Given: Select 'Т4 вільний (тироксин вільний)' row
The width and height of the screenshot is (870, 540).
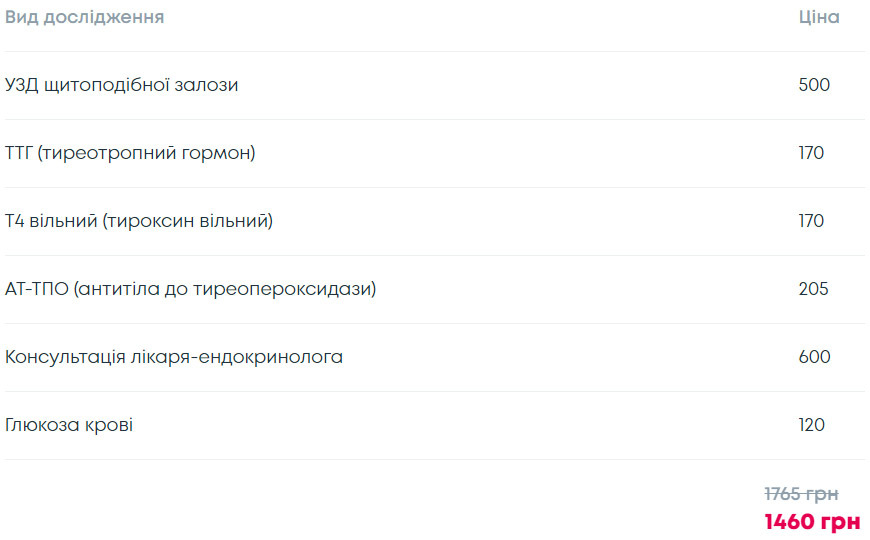Looking at the screenshot, I should 434,221.
